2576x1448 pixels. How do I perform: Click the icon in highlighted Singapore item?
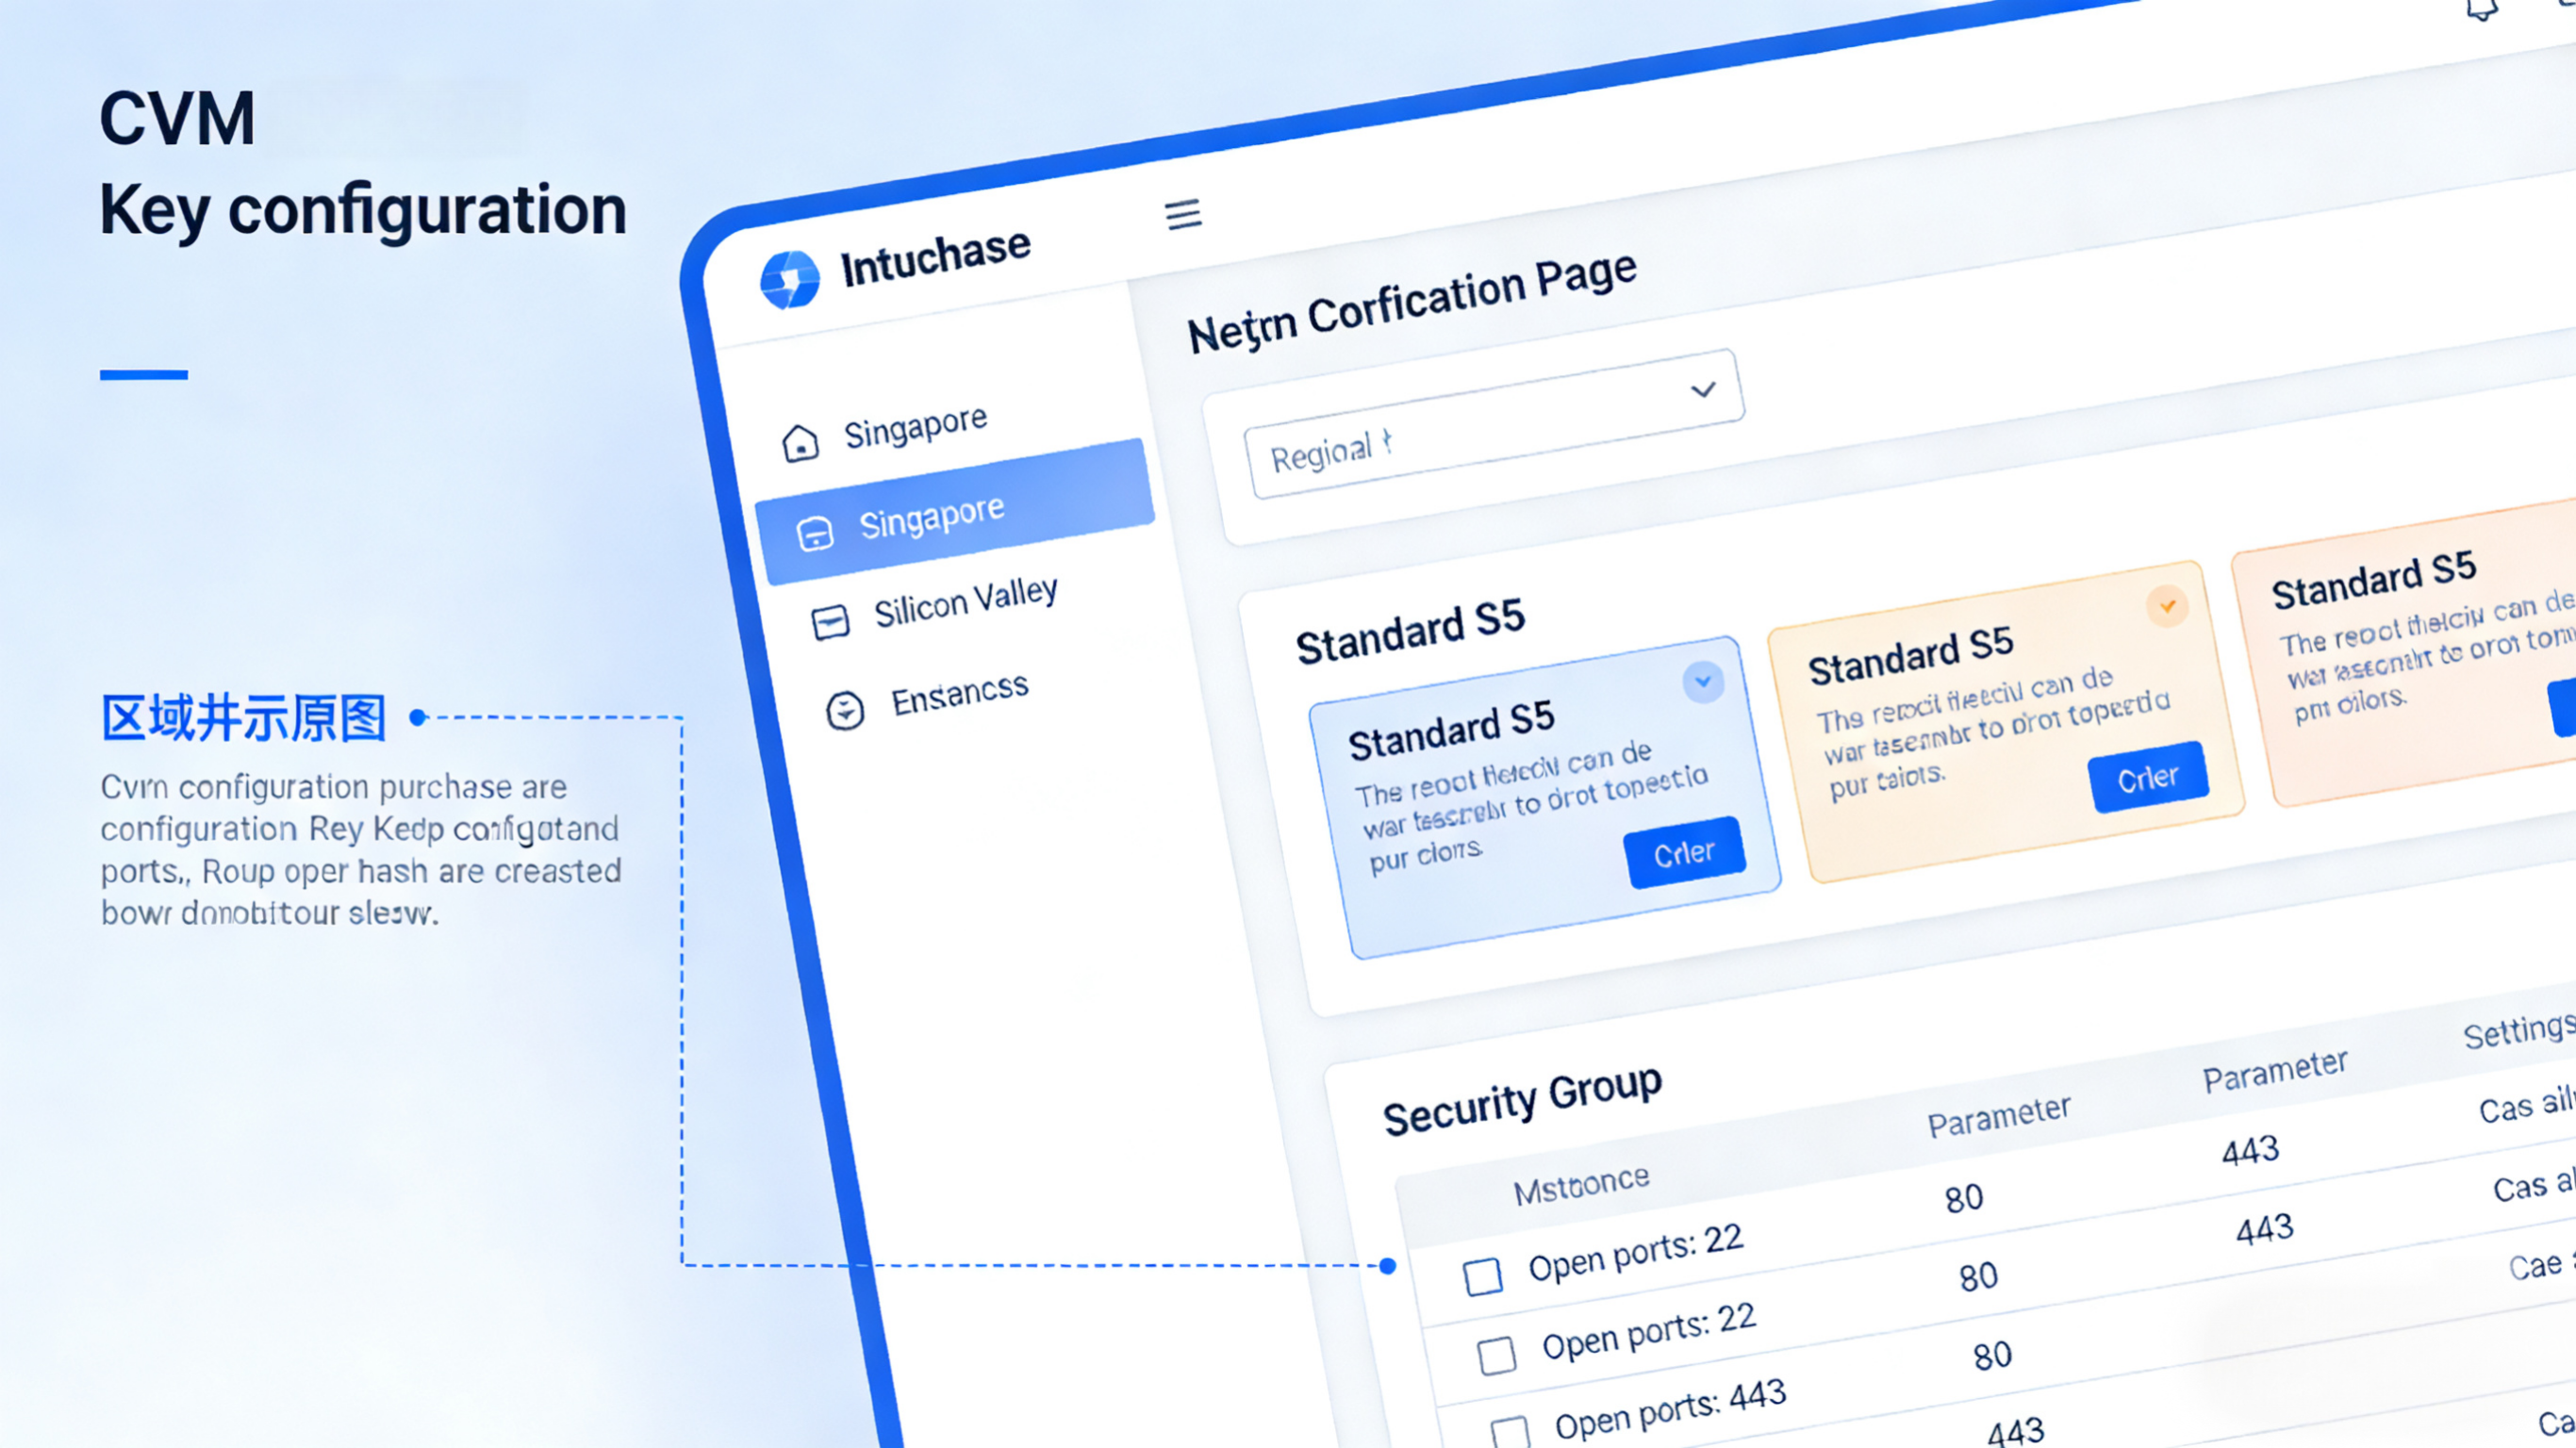(814, 533)
